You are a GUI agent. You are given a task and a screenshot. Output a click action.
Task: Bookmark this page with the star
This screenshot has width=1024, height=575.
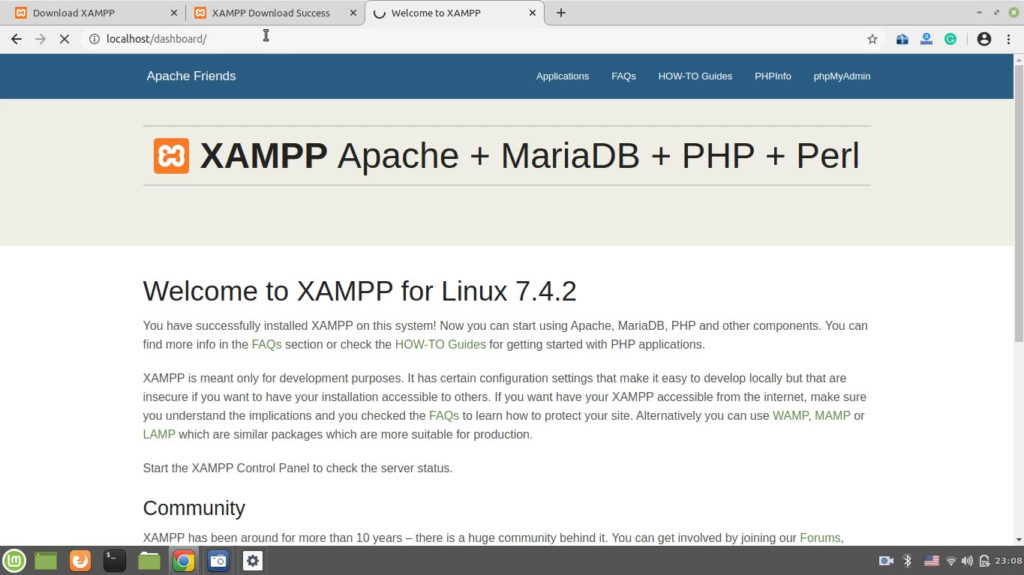tap(872, 39)
